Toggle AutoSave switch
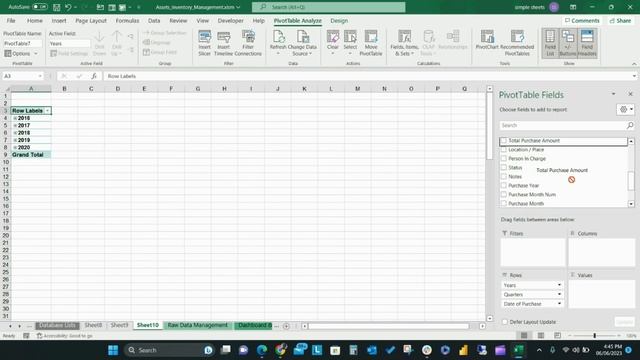 click(x=40, y=7)
